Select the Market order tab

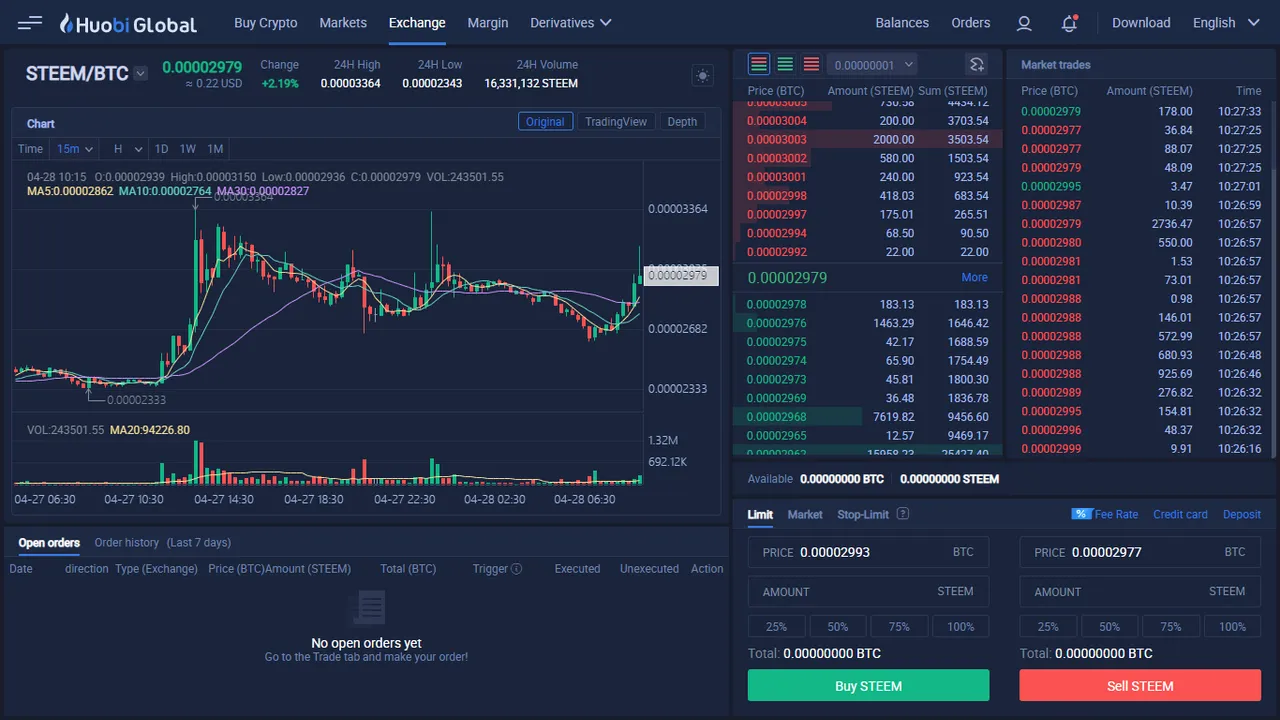pos(805,514)
